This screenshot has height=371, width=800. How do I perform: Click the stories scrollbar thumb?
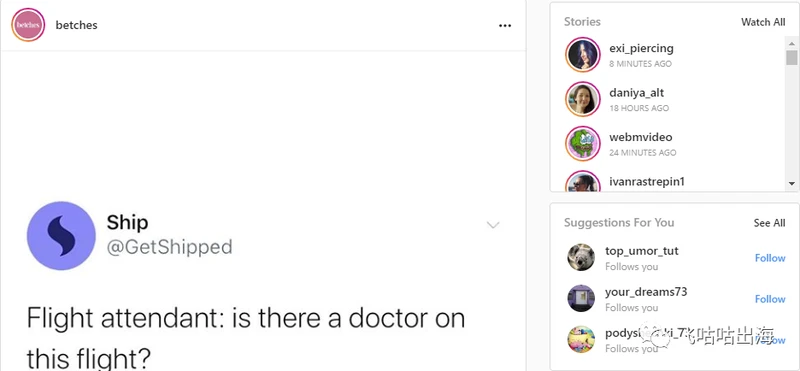(x=791, y=57)
